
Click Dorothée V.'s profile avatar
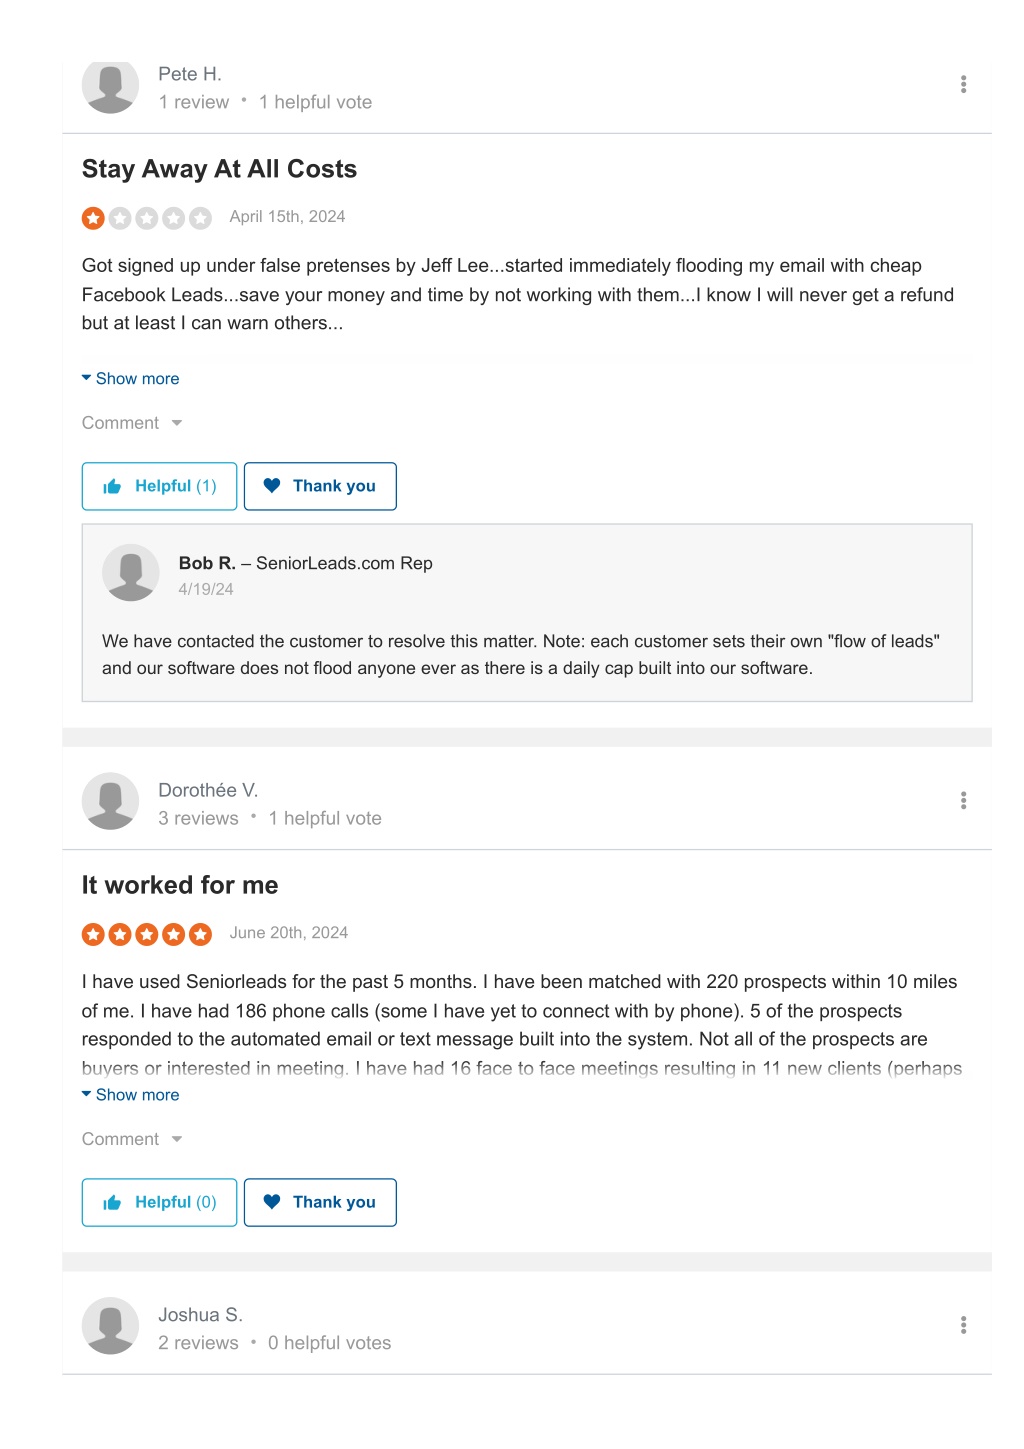pyautogui.click(x=110, y=801)
